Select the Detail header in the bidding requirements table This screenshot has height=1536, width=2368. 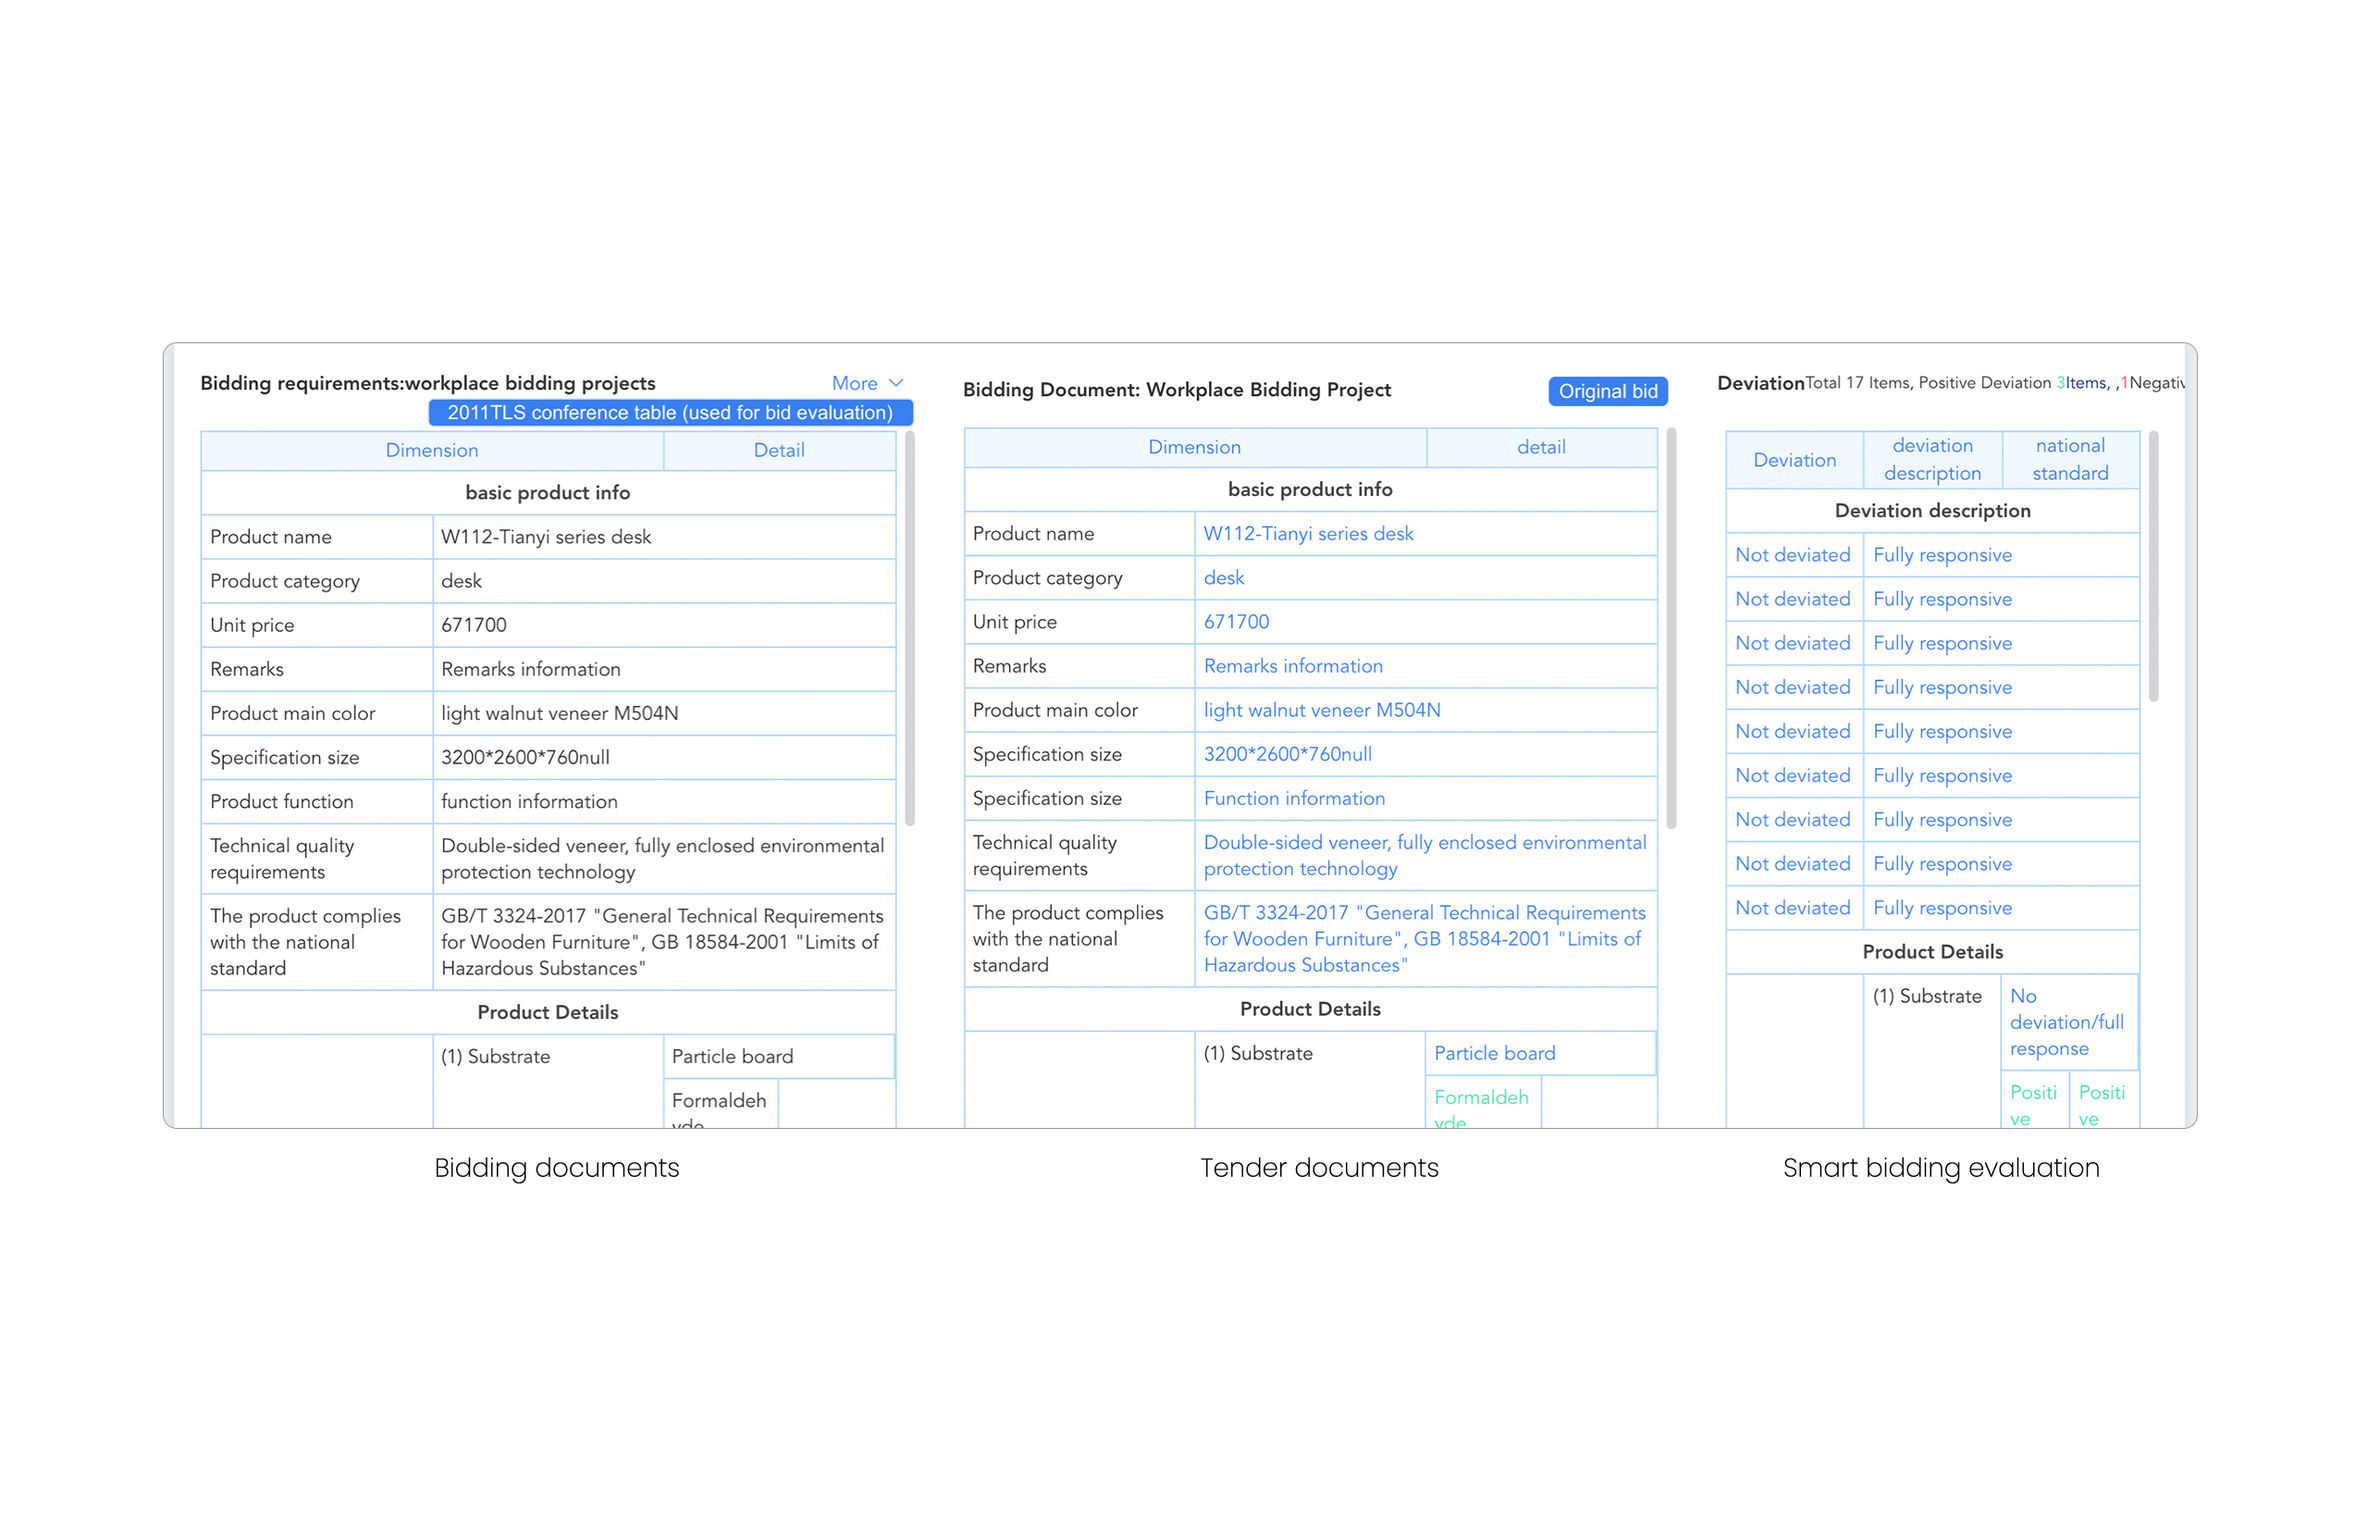[778, 450]
